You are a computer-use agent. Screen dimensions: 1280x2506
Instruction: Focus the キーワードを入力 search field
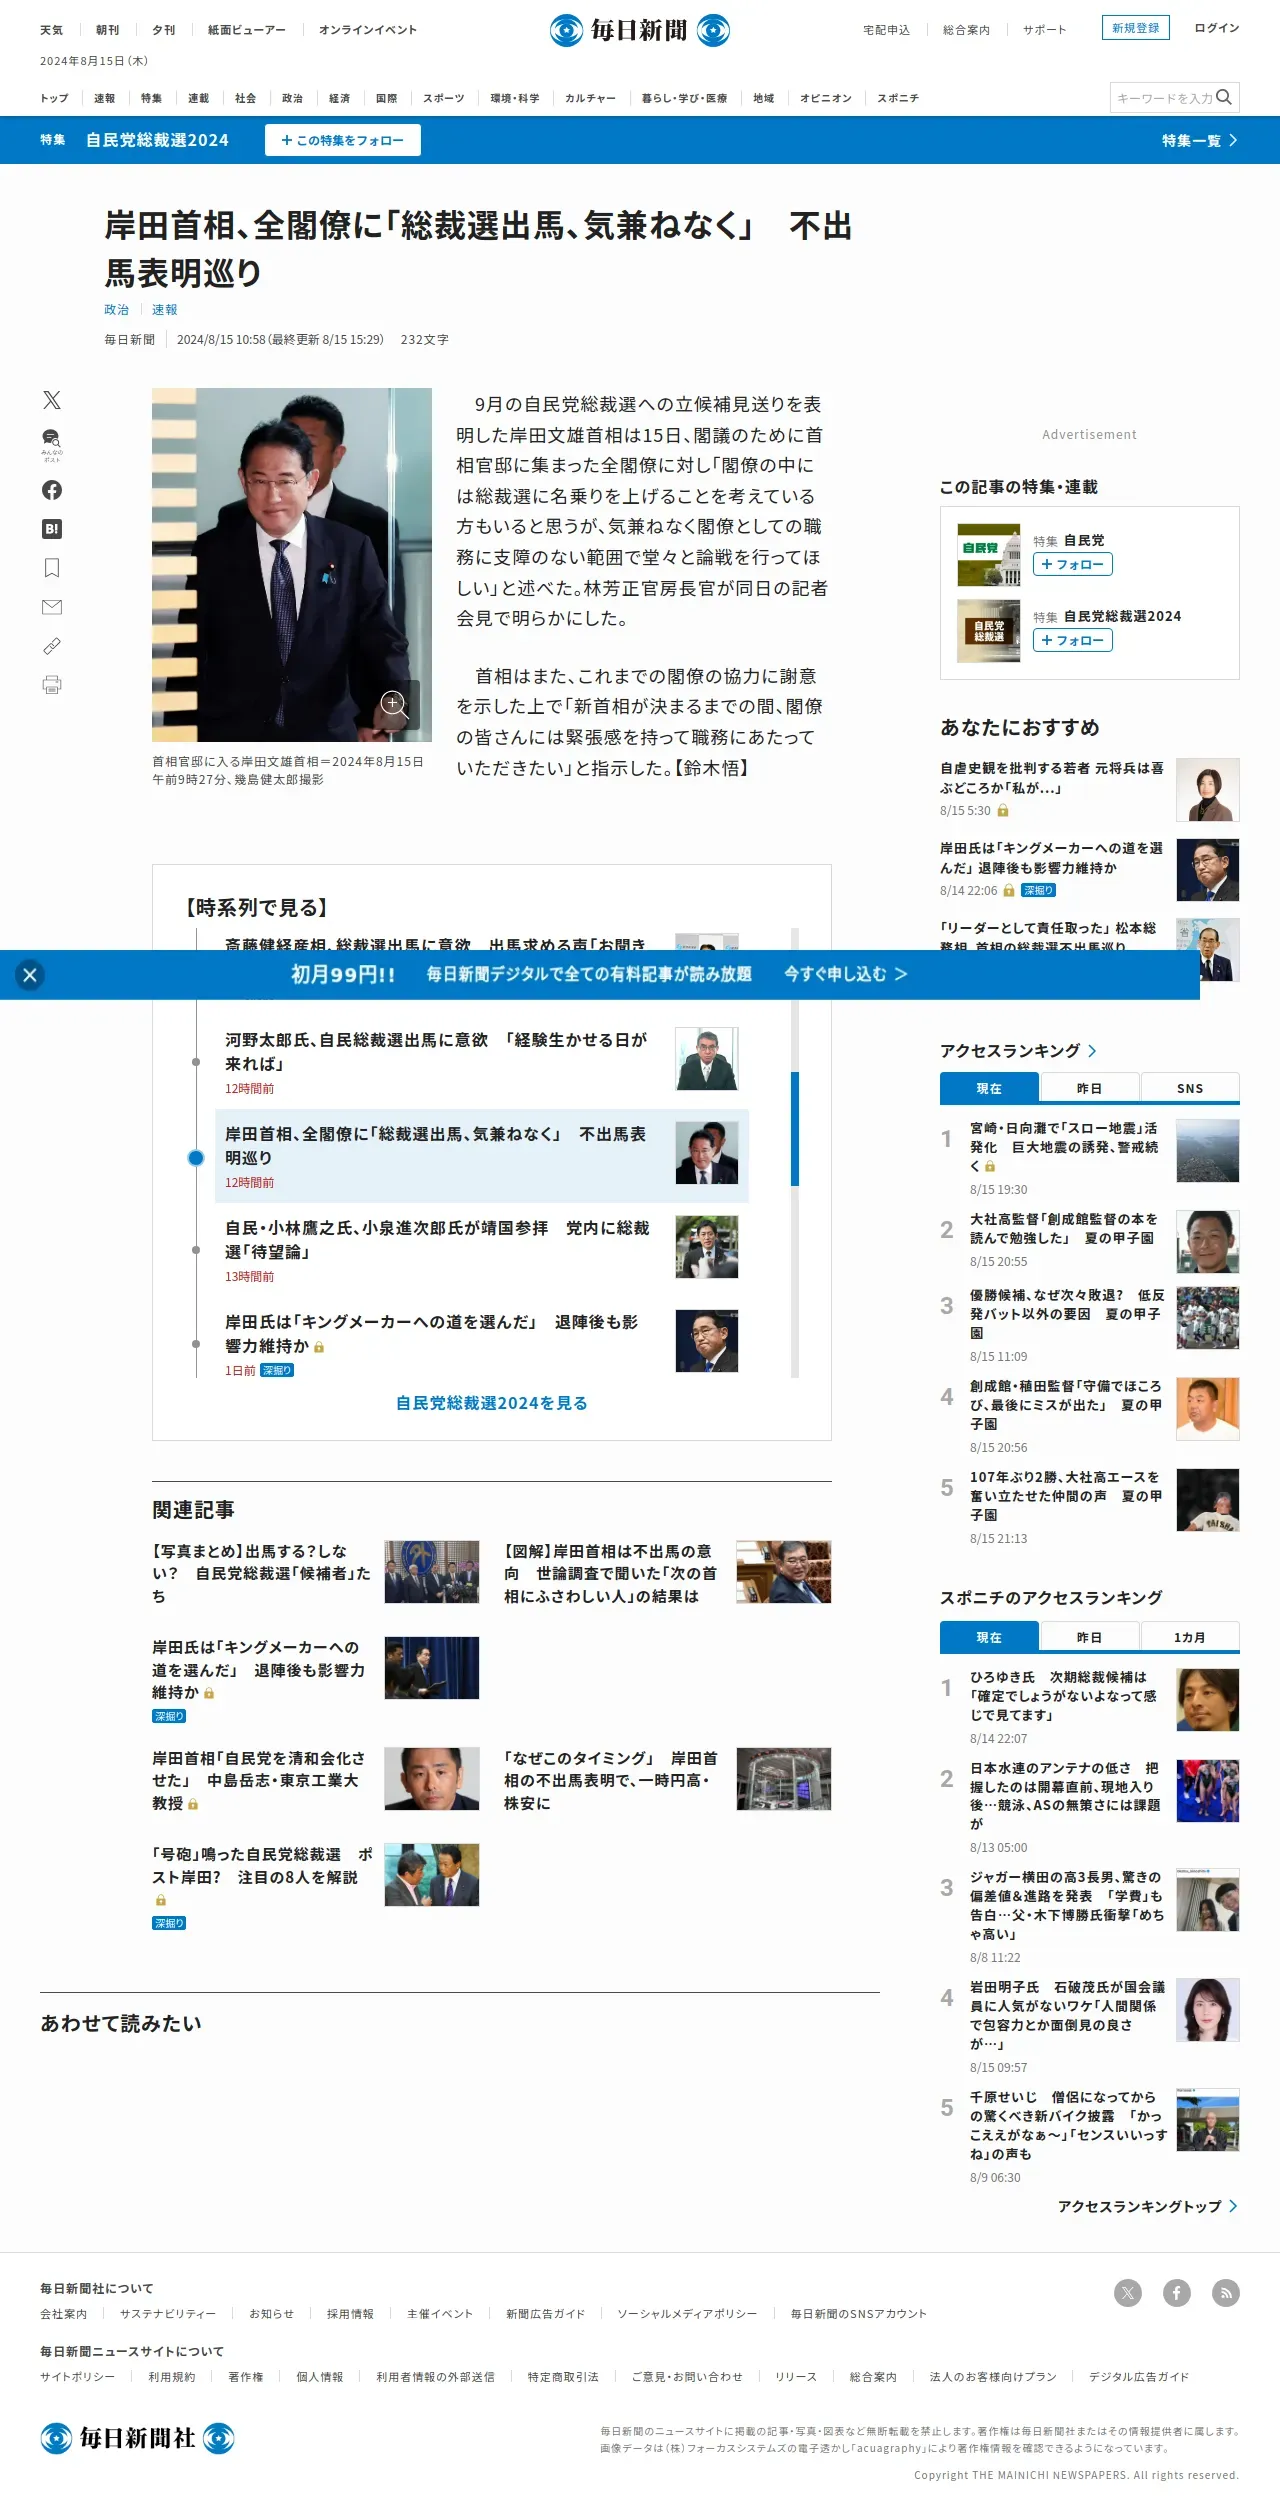pyautogui.click(x=1163, y=97)
